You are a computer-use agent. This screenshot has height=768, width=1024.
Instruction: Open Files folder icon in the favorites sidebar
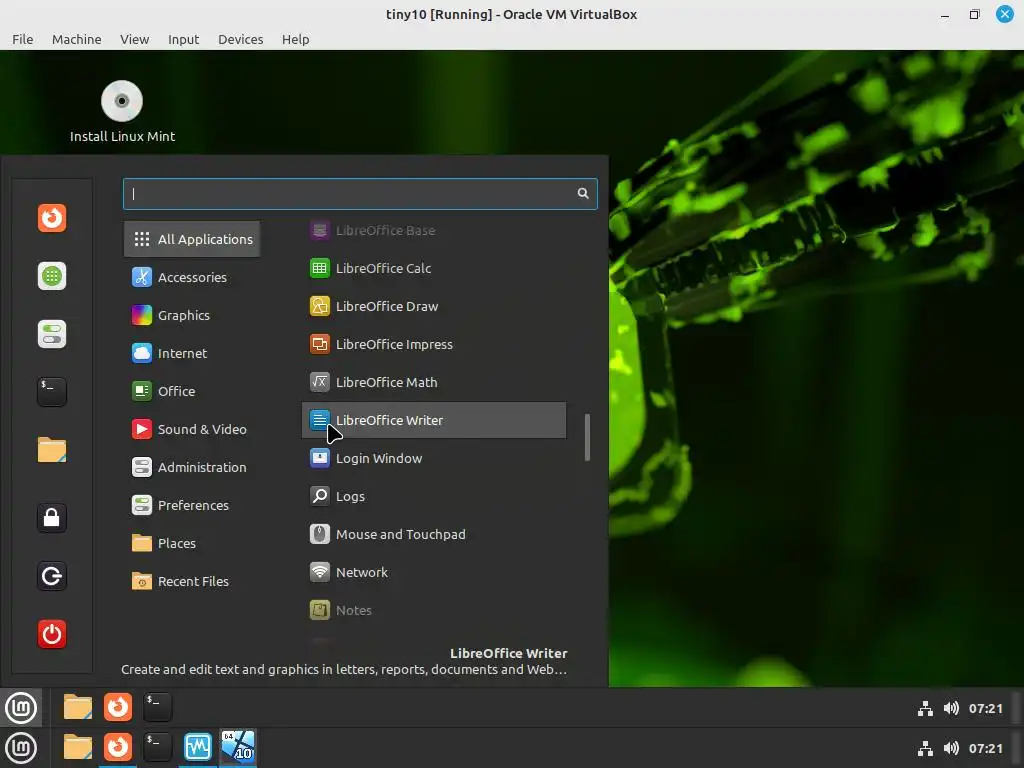click(52, 450)
